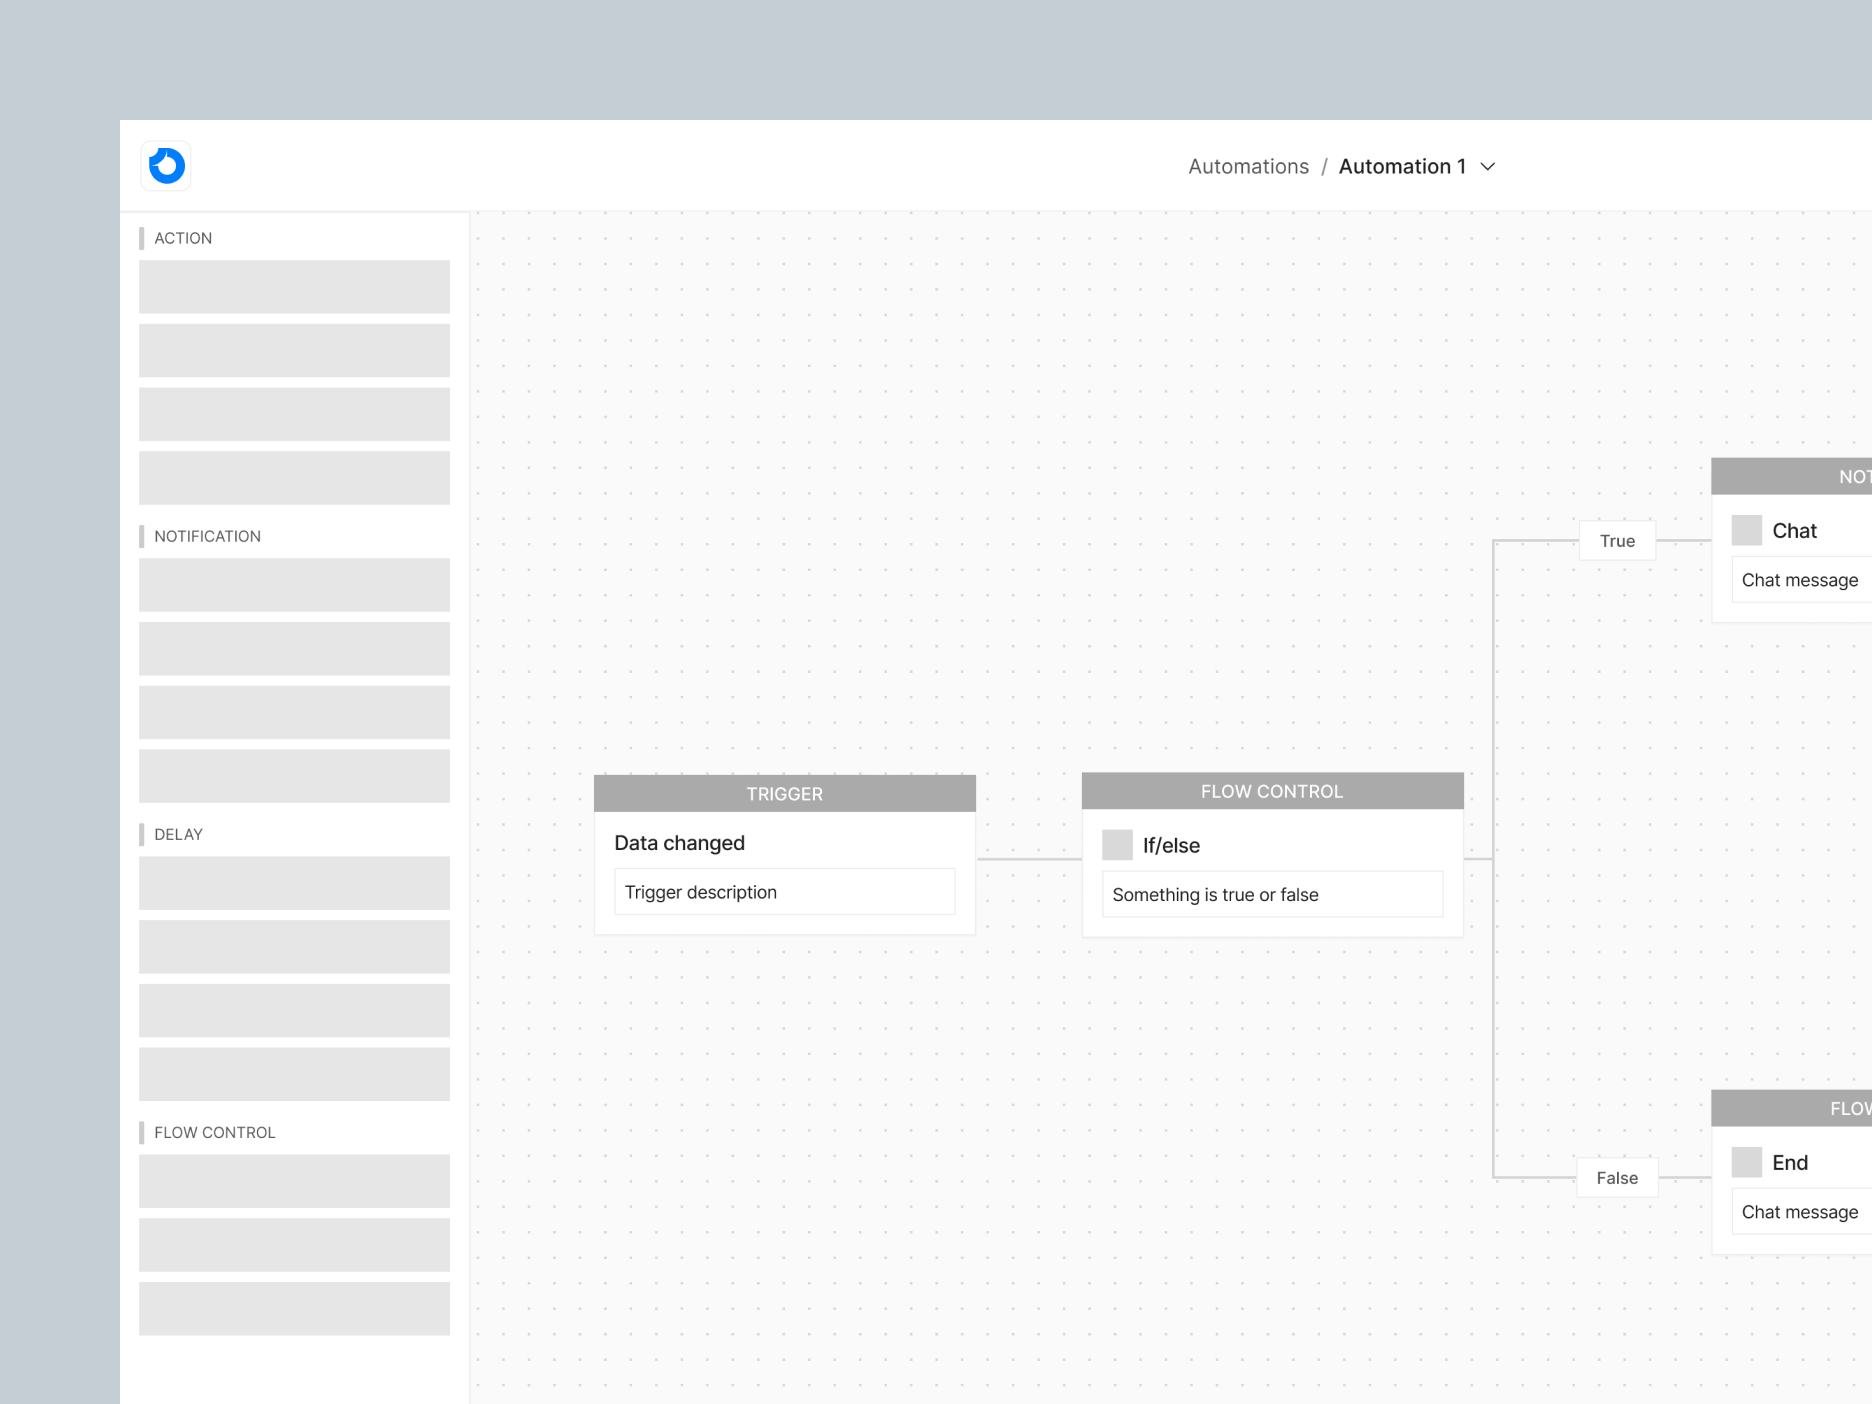Click the app logo icon
Image resolution: width=1872 pixels, height=1404 pixels.
166,166
